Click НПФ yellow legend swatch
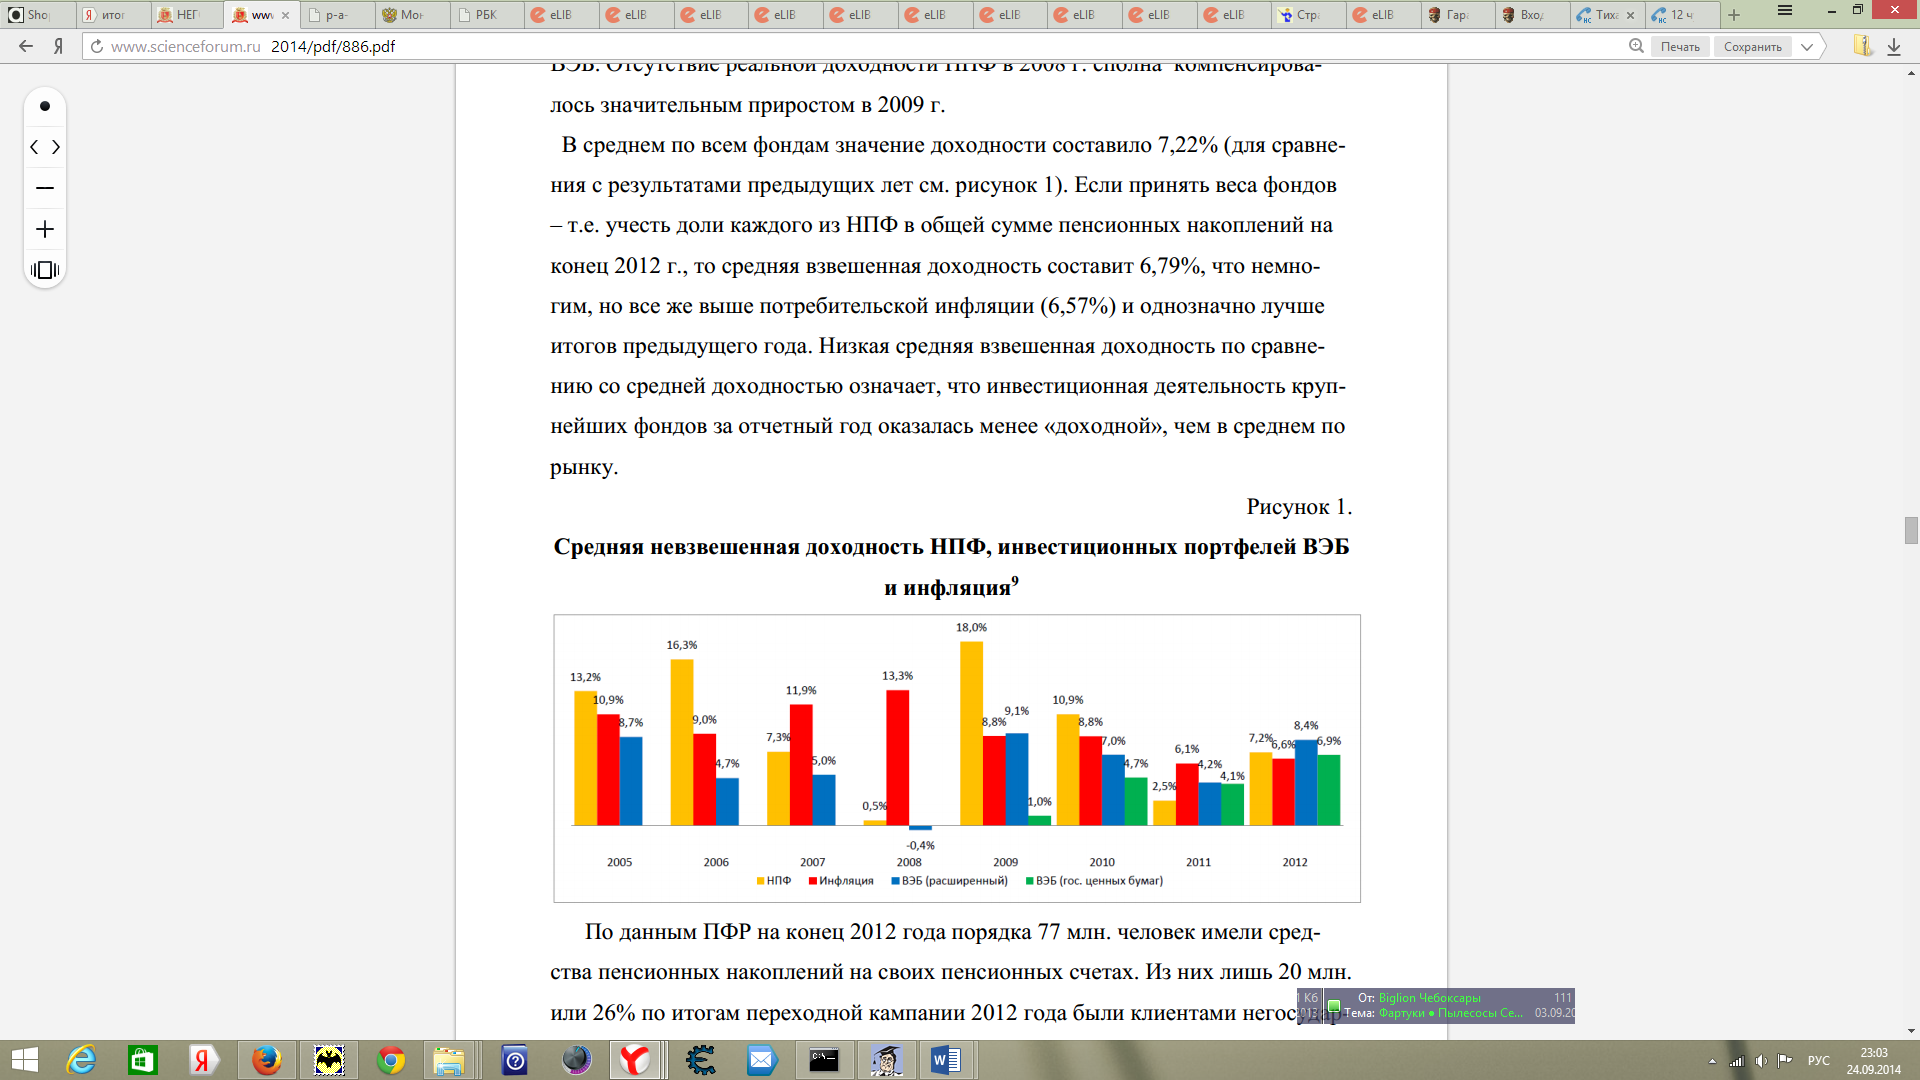Image resolution: width=1920 pixels, height=1080 pixels. coord(760,881)
